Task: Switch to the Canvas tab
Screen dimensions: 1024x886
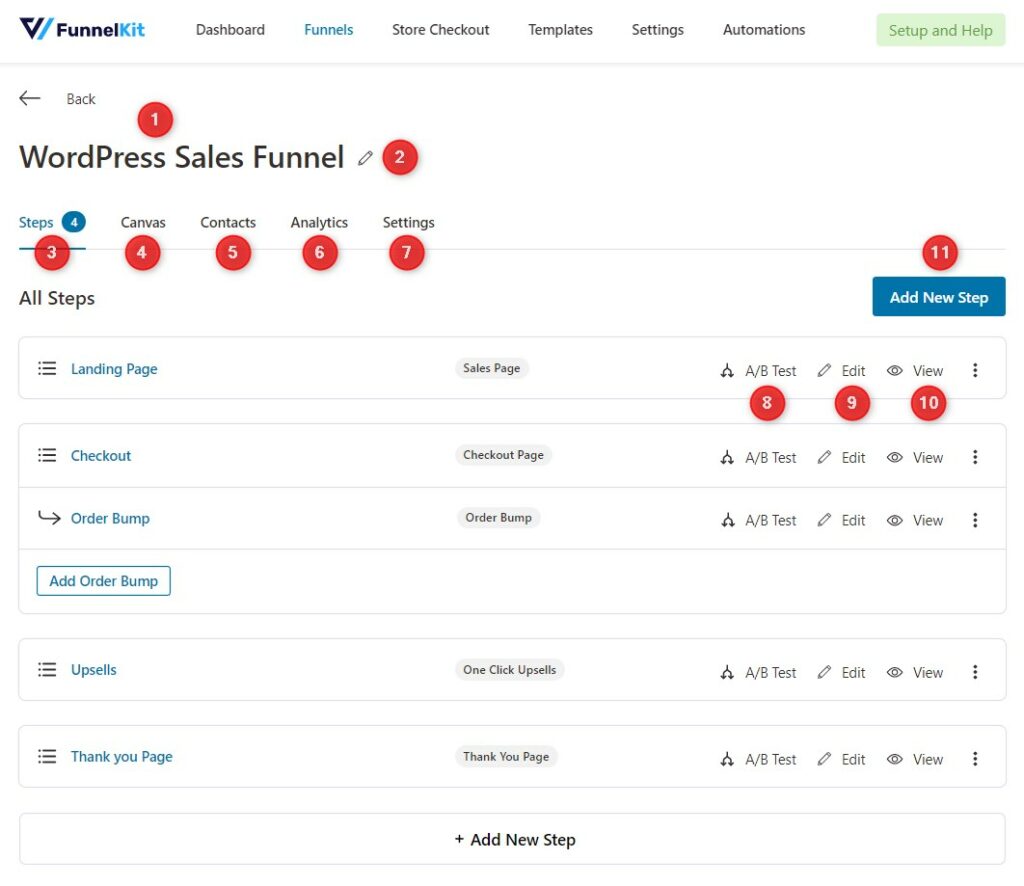Action: 143,222
